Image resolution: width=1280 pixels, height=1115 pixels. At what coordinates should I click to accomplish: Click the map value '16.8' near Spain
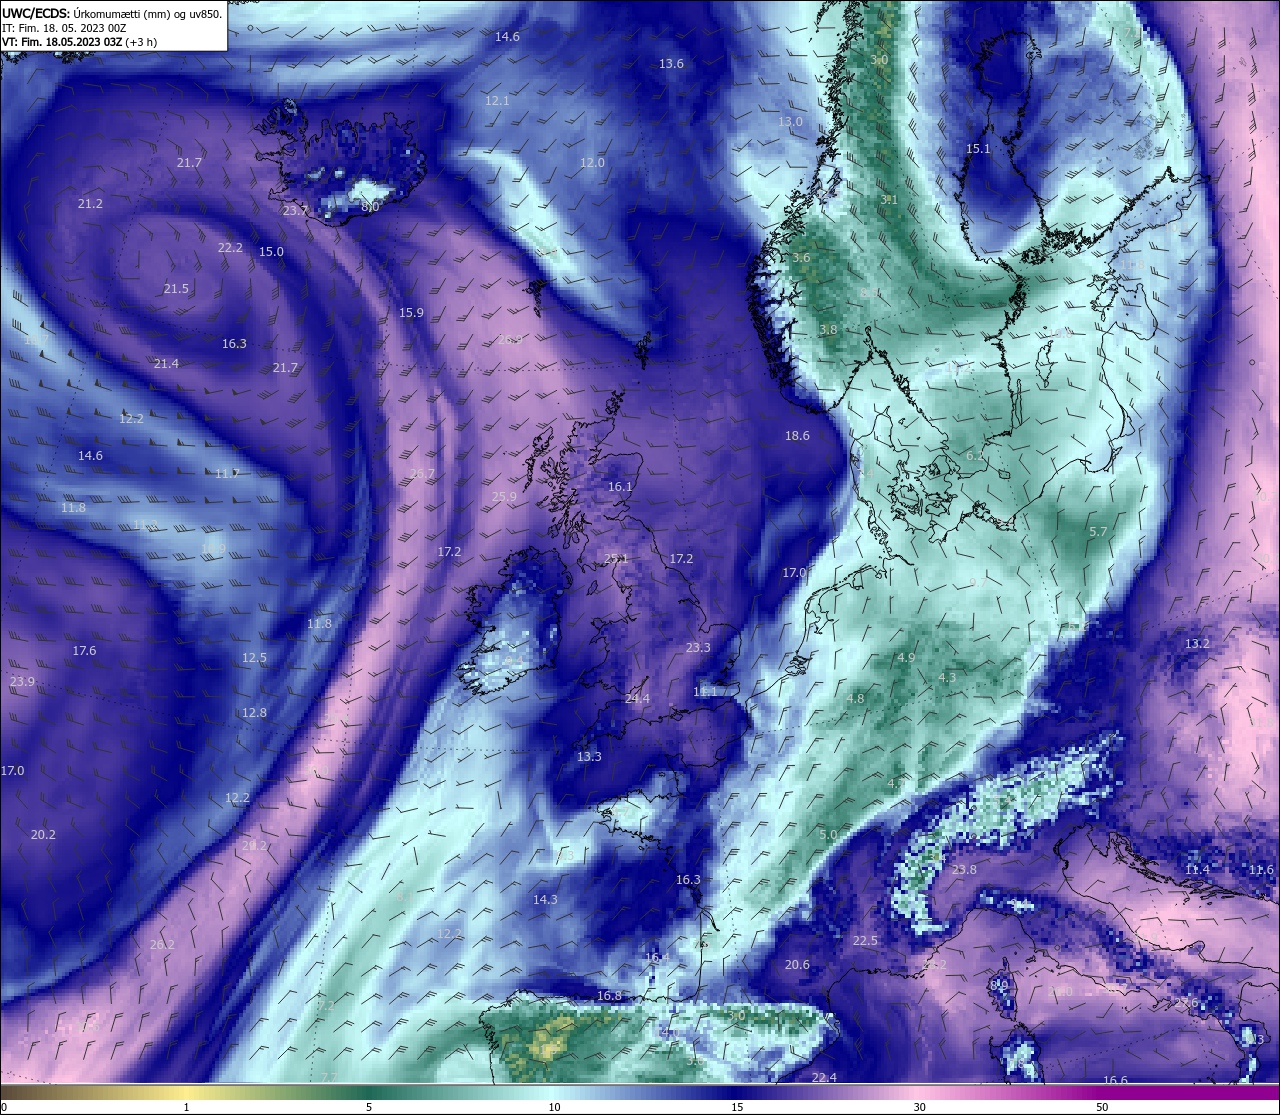[609, 996]
